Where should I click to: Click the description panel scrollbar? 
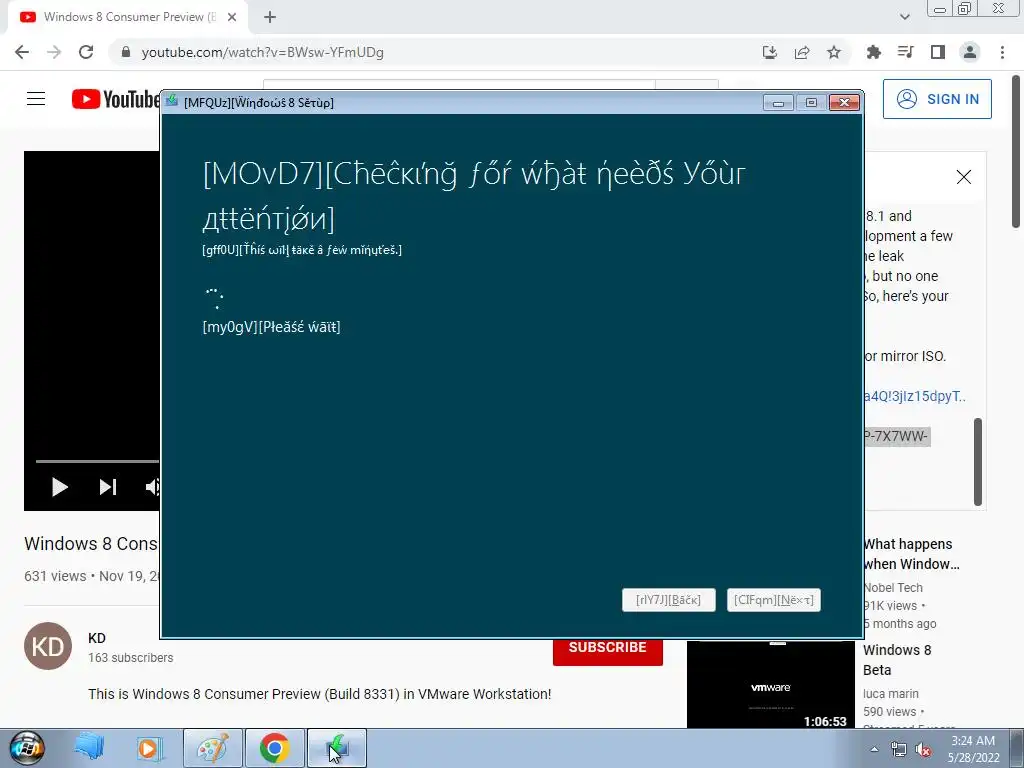point(978,462)
